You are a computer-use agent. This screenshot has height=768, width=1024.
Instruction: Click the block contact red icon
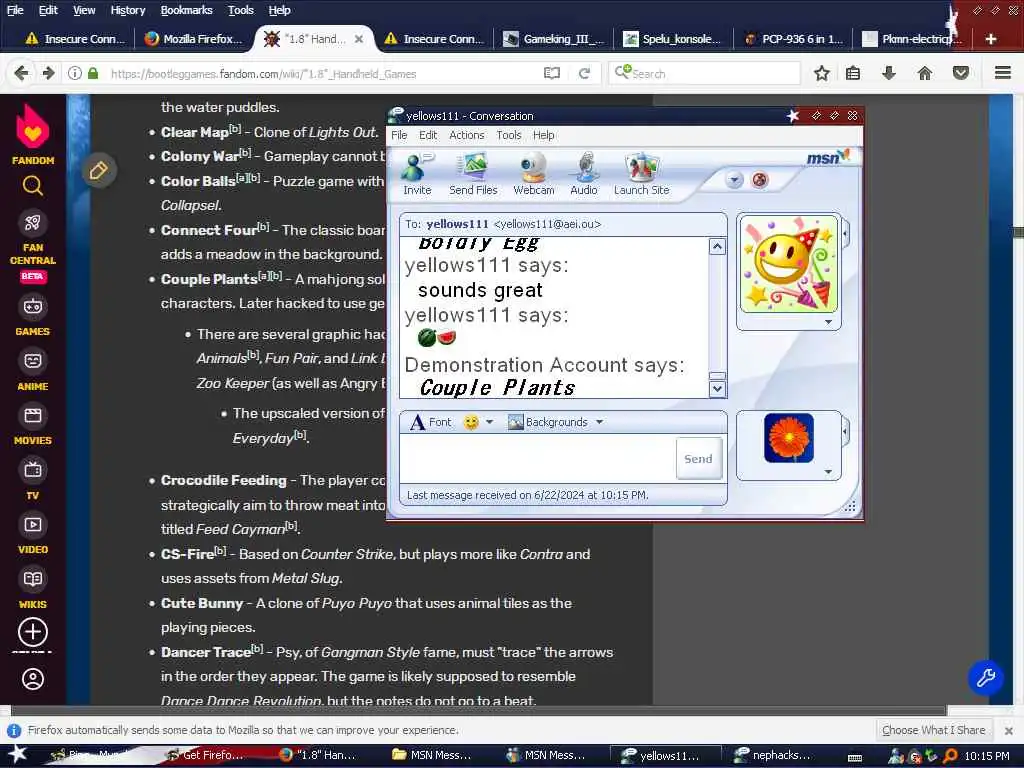pos(760,180)
